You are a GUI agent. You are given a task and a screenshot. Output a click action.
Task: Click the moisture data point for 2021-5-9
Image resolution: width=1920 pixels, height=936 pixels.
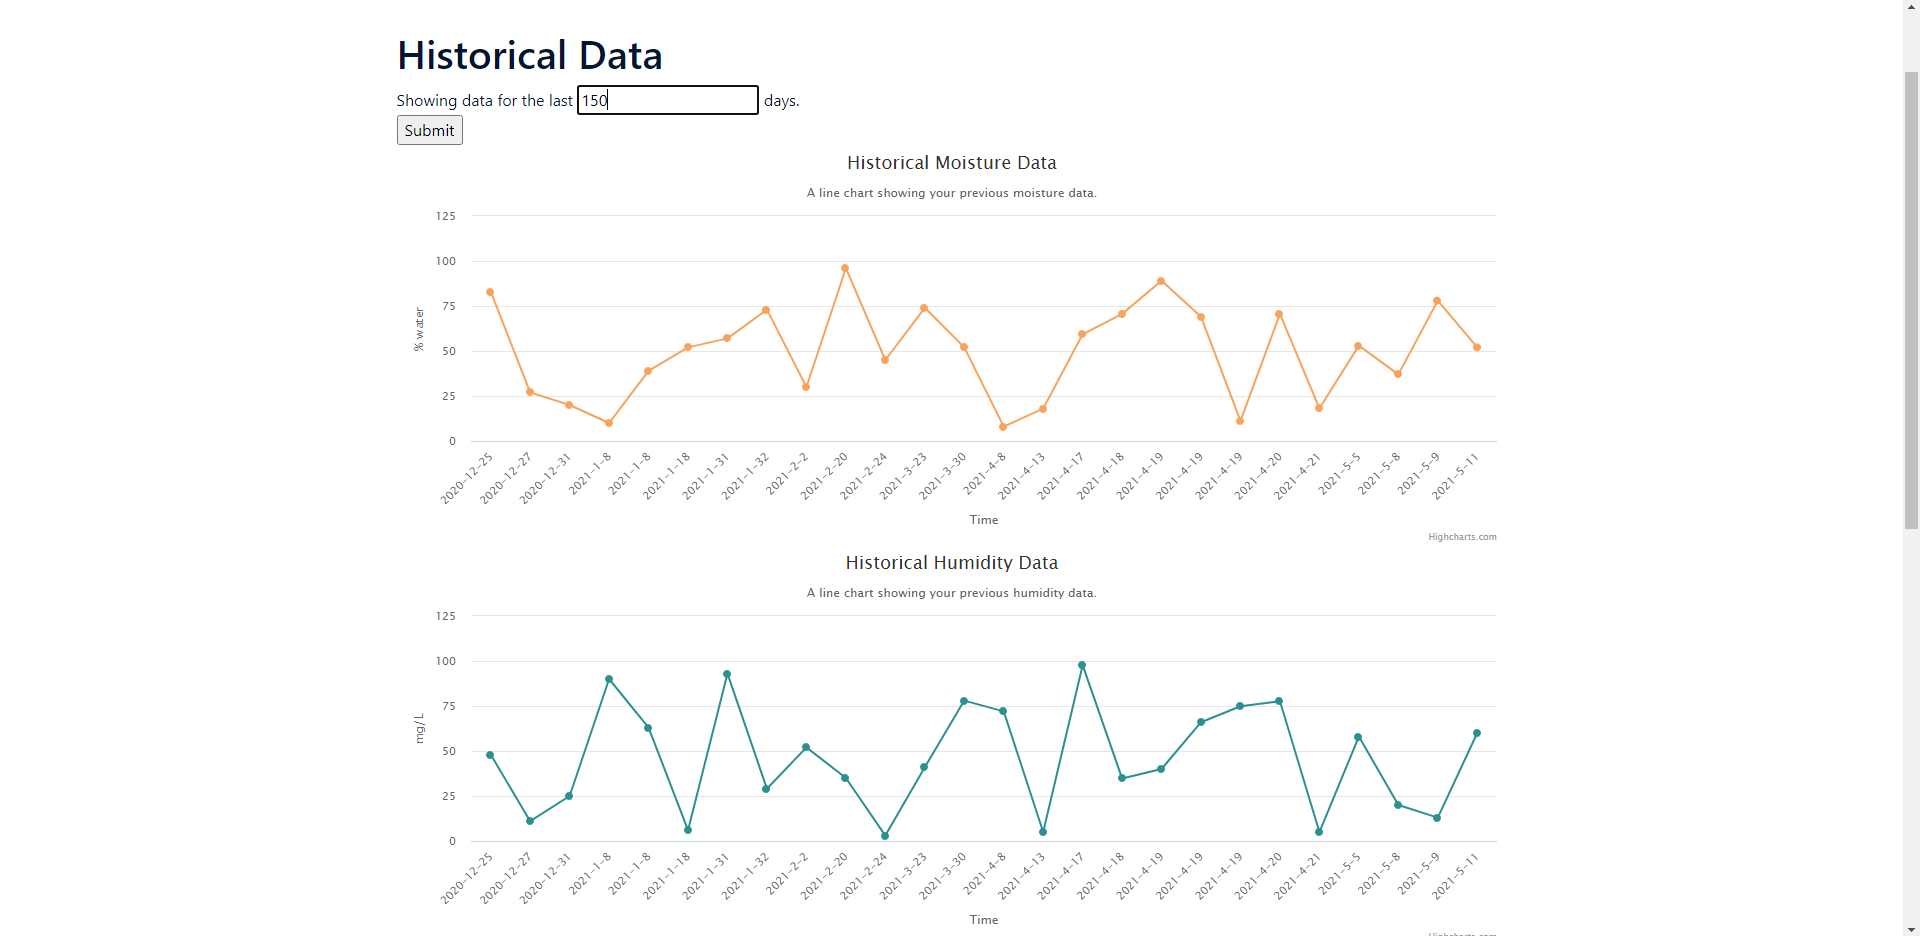pyautogui.click(x=1437, y=301)
